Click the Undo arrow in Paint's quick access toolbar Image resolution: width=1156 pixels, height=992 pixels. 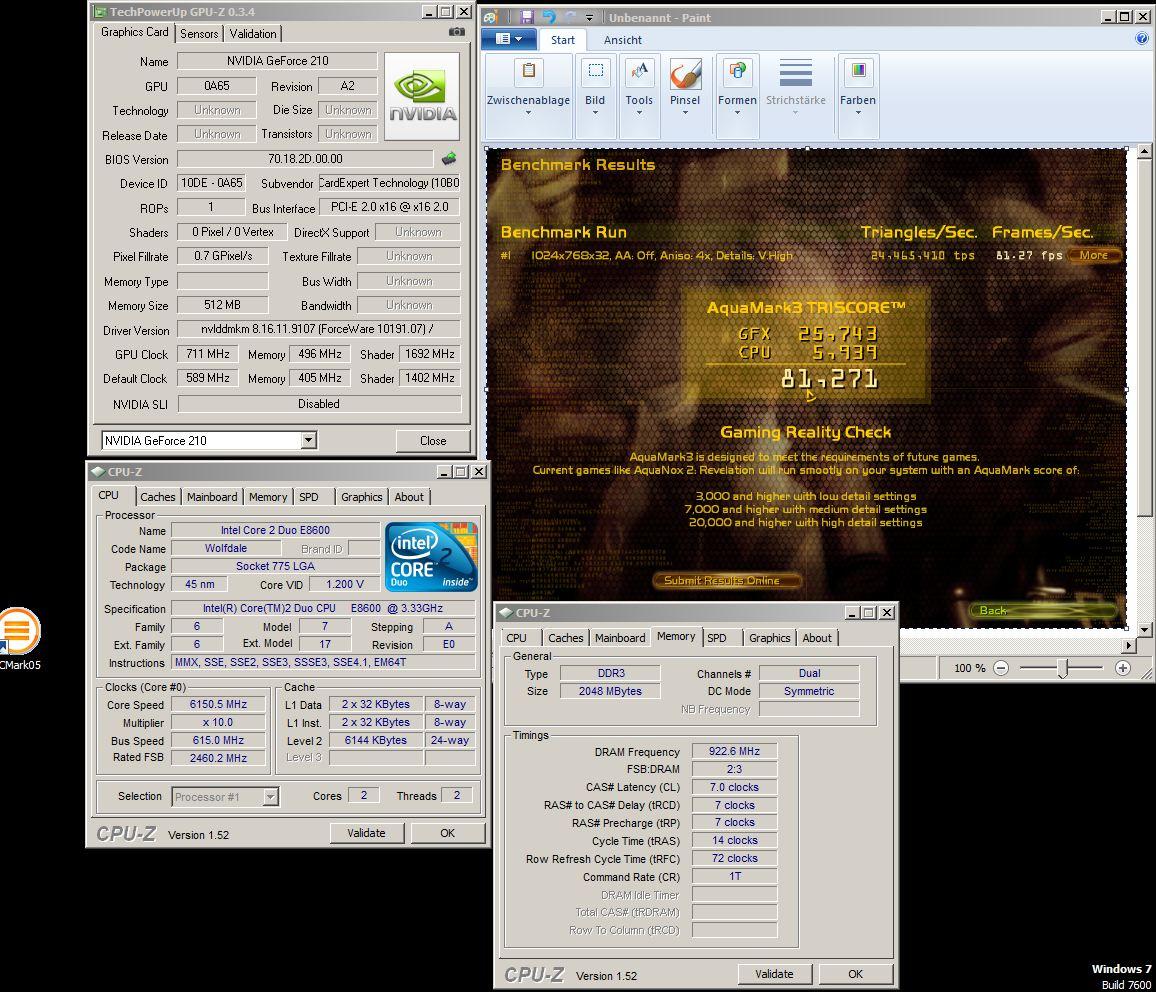click(x=549, y=16)
